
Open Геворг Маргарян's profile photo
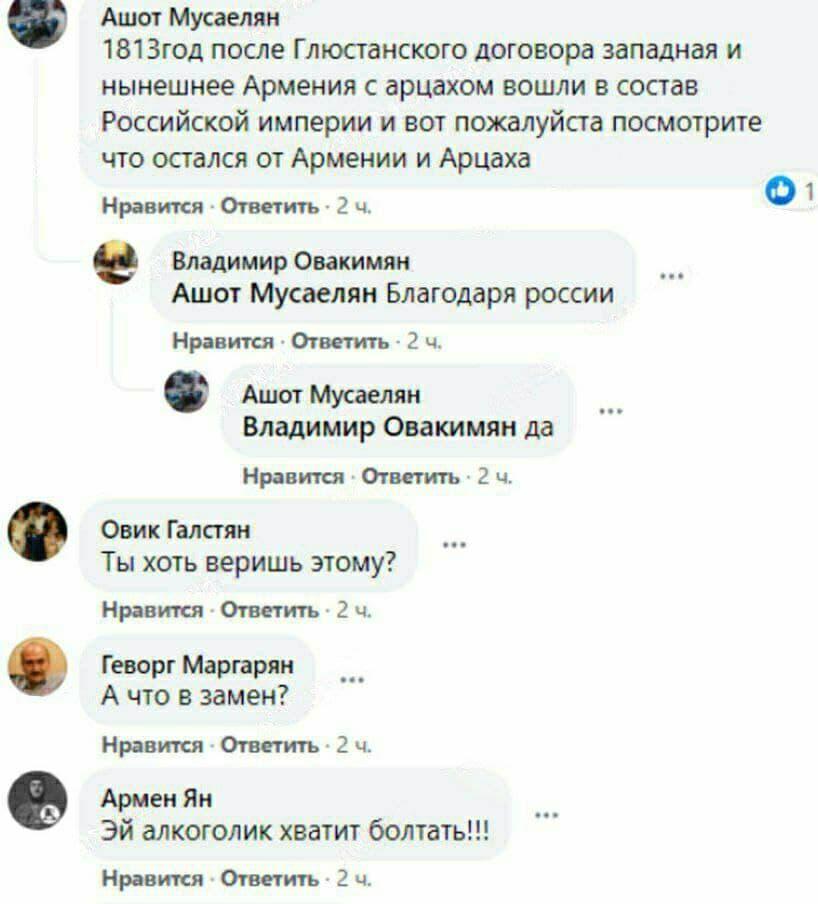37,666
